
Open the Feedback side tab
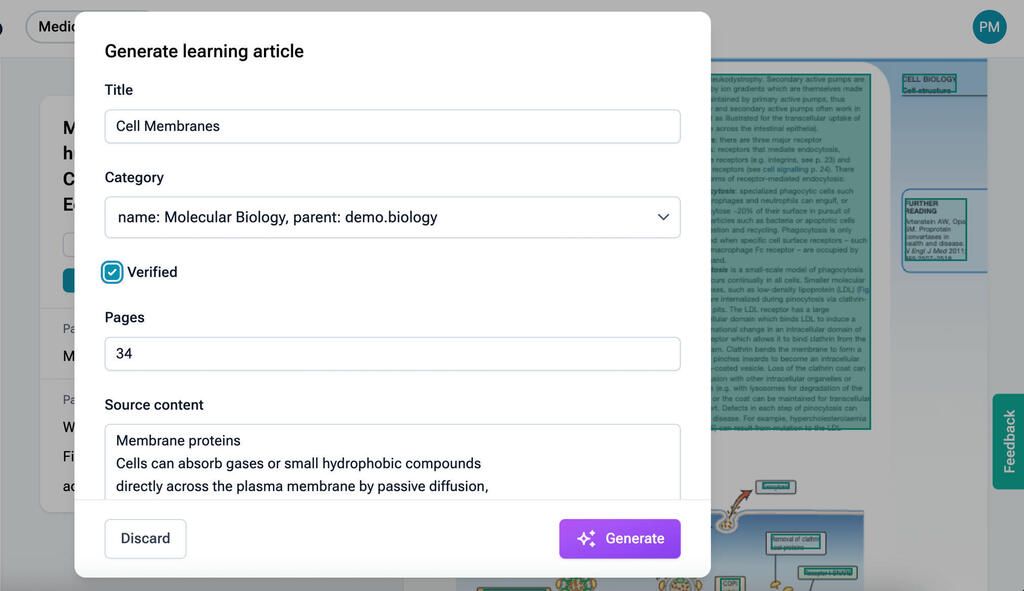point(1008,441)
